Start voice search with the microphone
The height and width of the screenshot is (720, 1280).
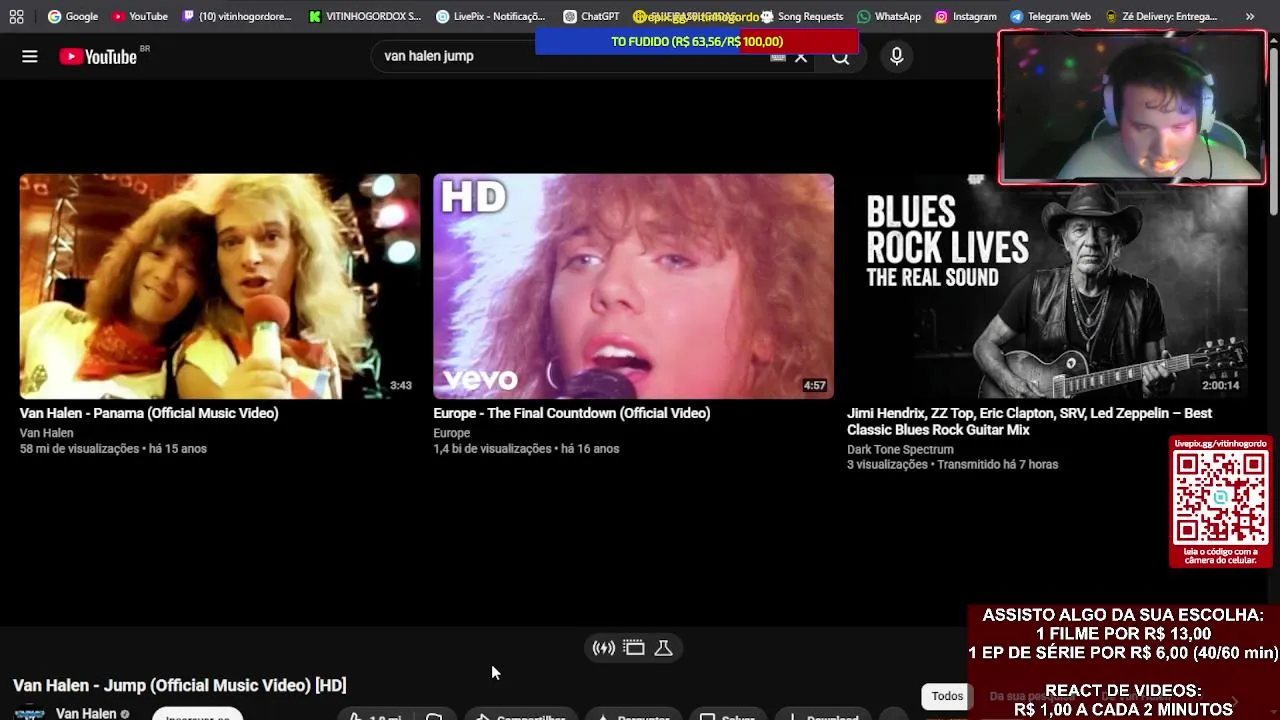(x=897, y=56)
